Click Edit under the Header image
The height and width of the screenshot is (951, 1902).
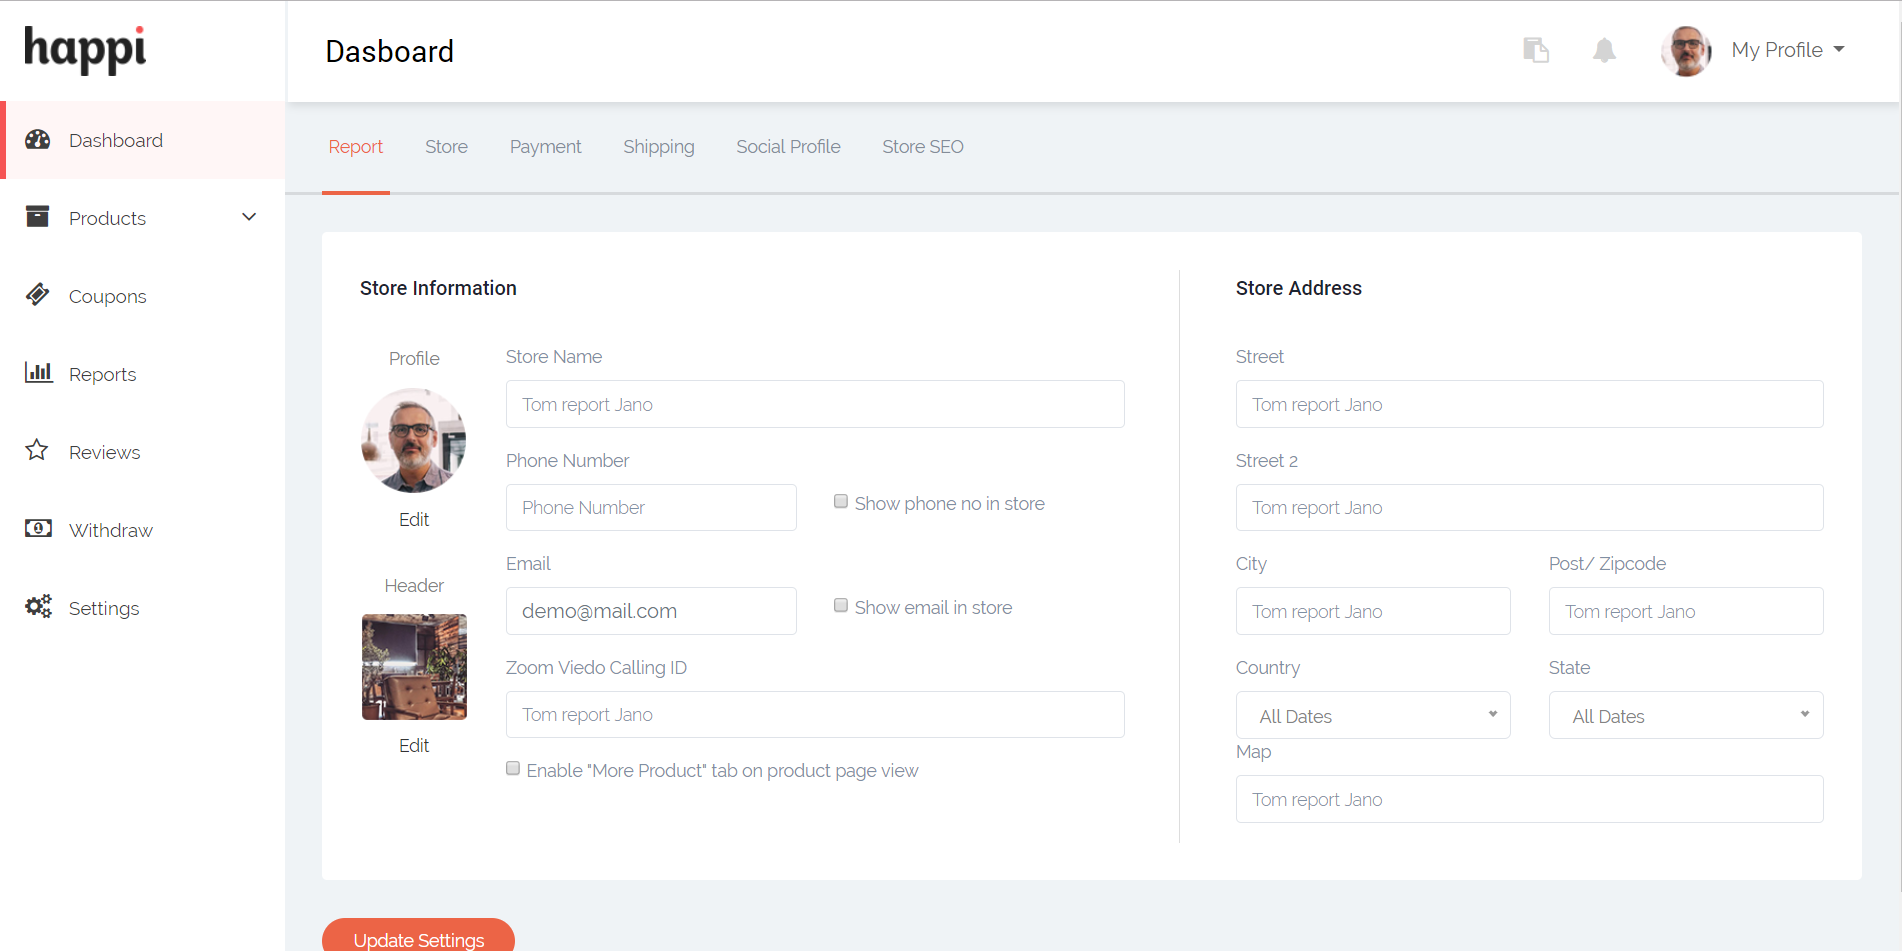pos(414,746)
